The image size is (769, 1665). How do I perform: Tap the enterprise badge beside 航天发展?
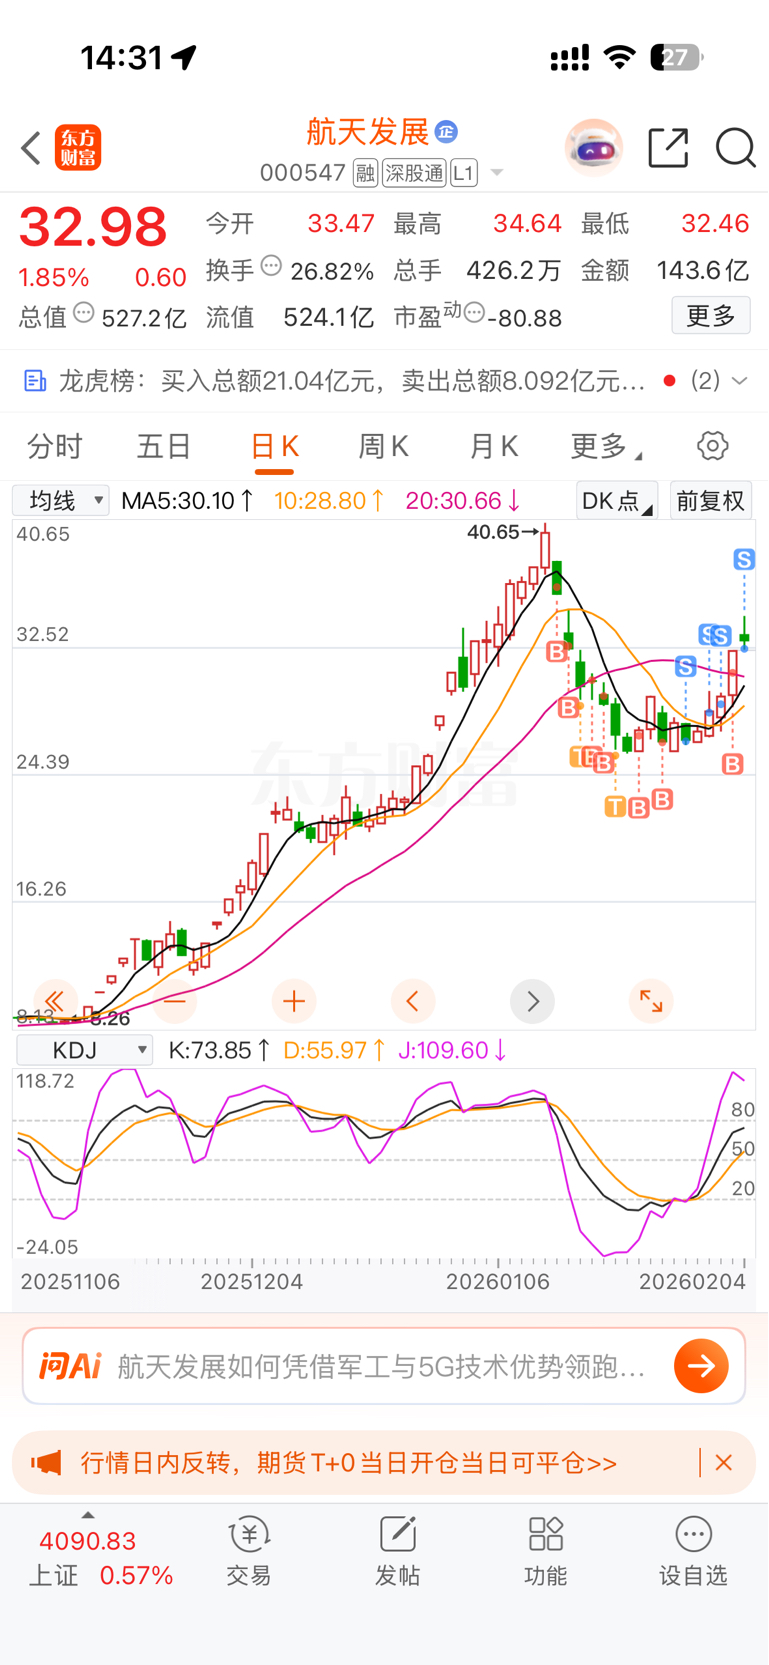[x=446, y=131]
